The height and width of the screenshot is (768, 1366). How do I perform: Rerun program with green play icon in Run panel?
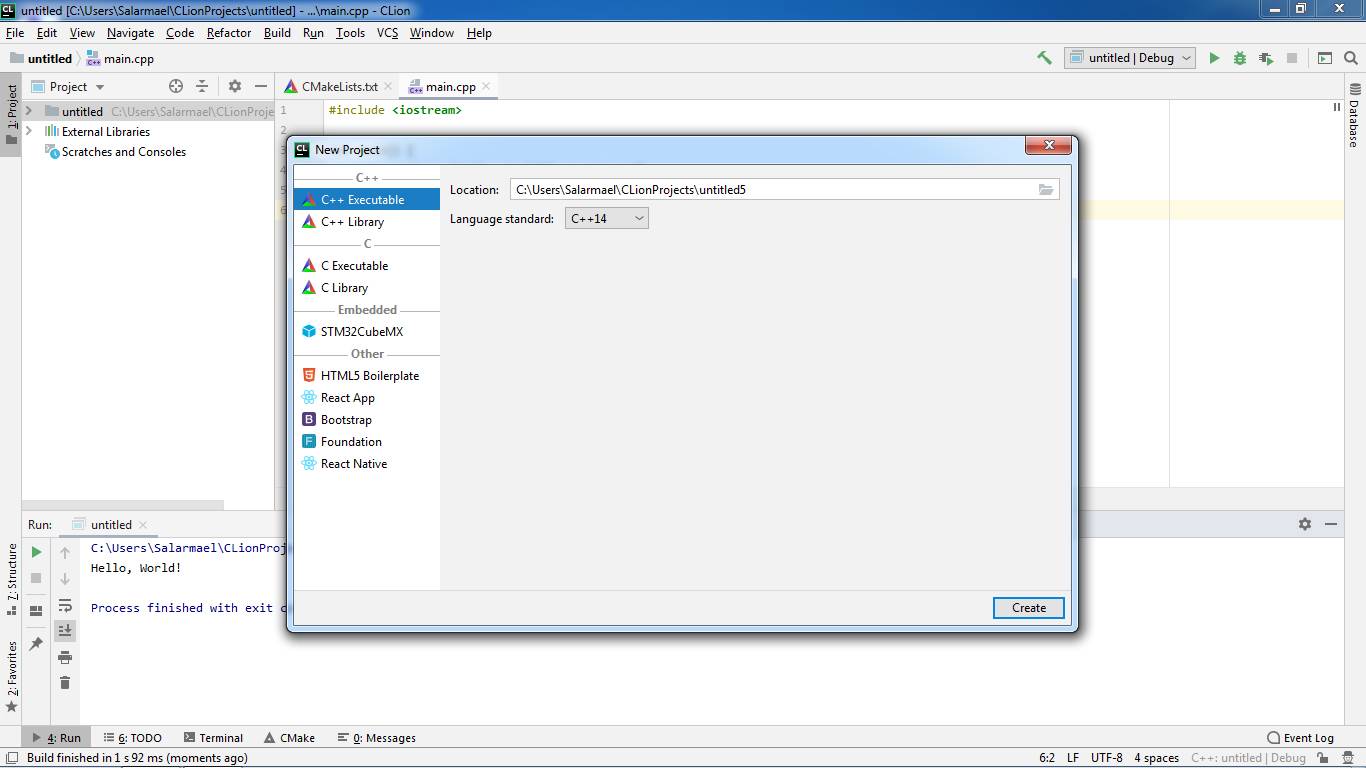point(36,552)
